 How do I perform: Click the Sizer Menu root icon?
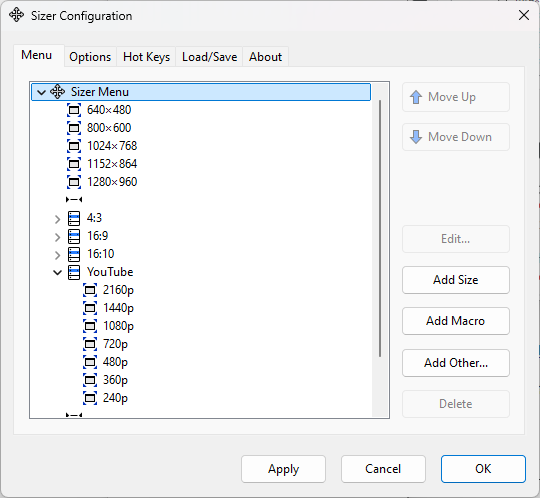[x=58, y=92]
